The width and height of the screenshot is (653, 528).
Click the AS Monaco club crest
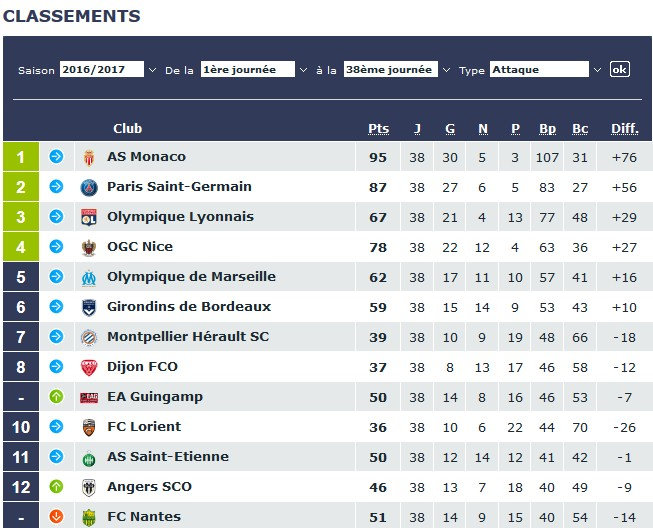(89, 157)
